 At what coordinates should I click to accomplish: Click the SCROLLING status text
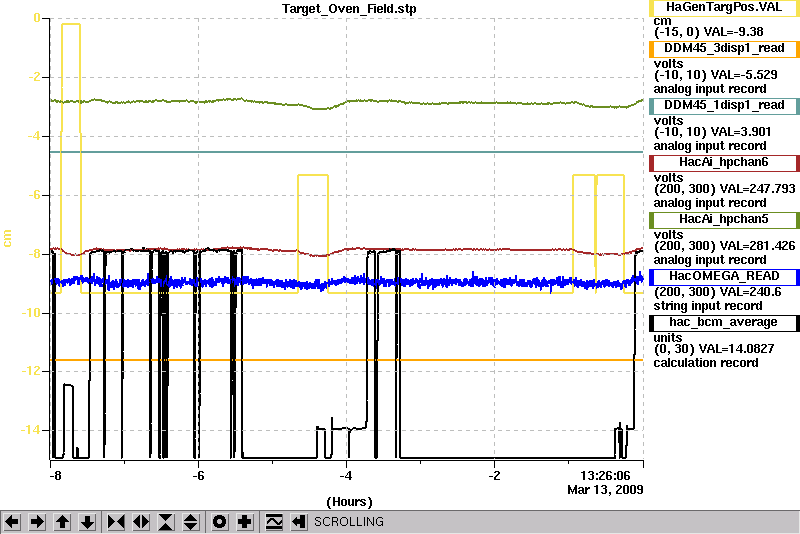348,522
